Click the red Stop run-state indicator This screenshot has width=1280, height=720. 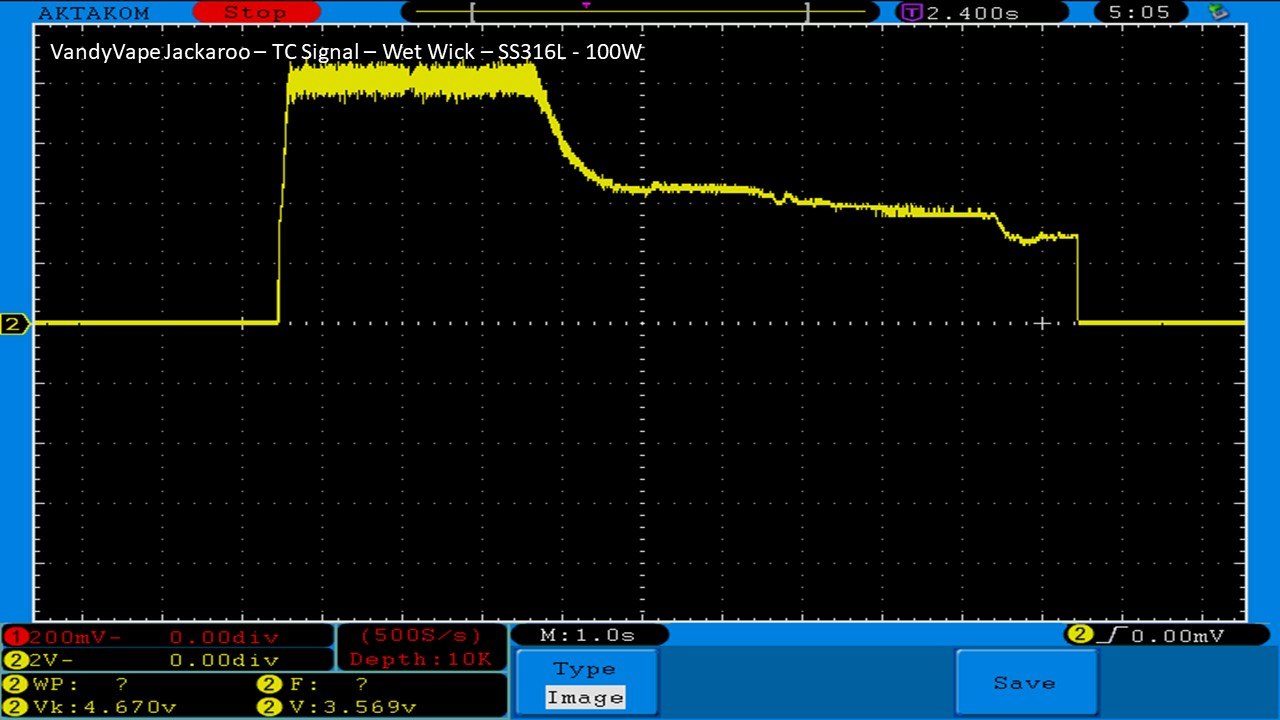(x=256, y=13)
